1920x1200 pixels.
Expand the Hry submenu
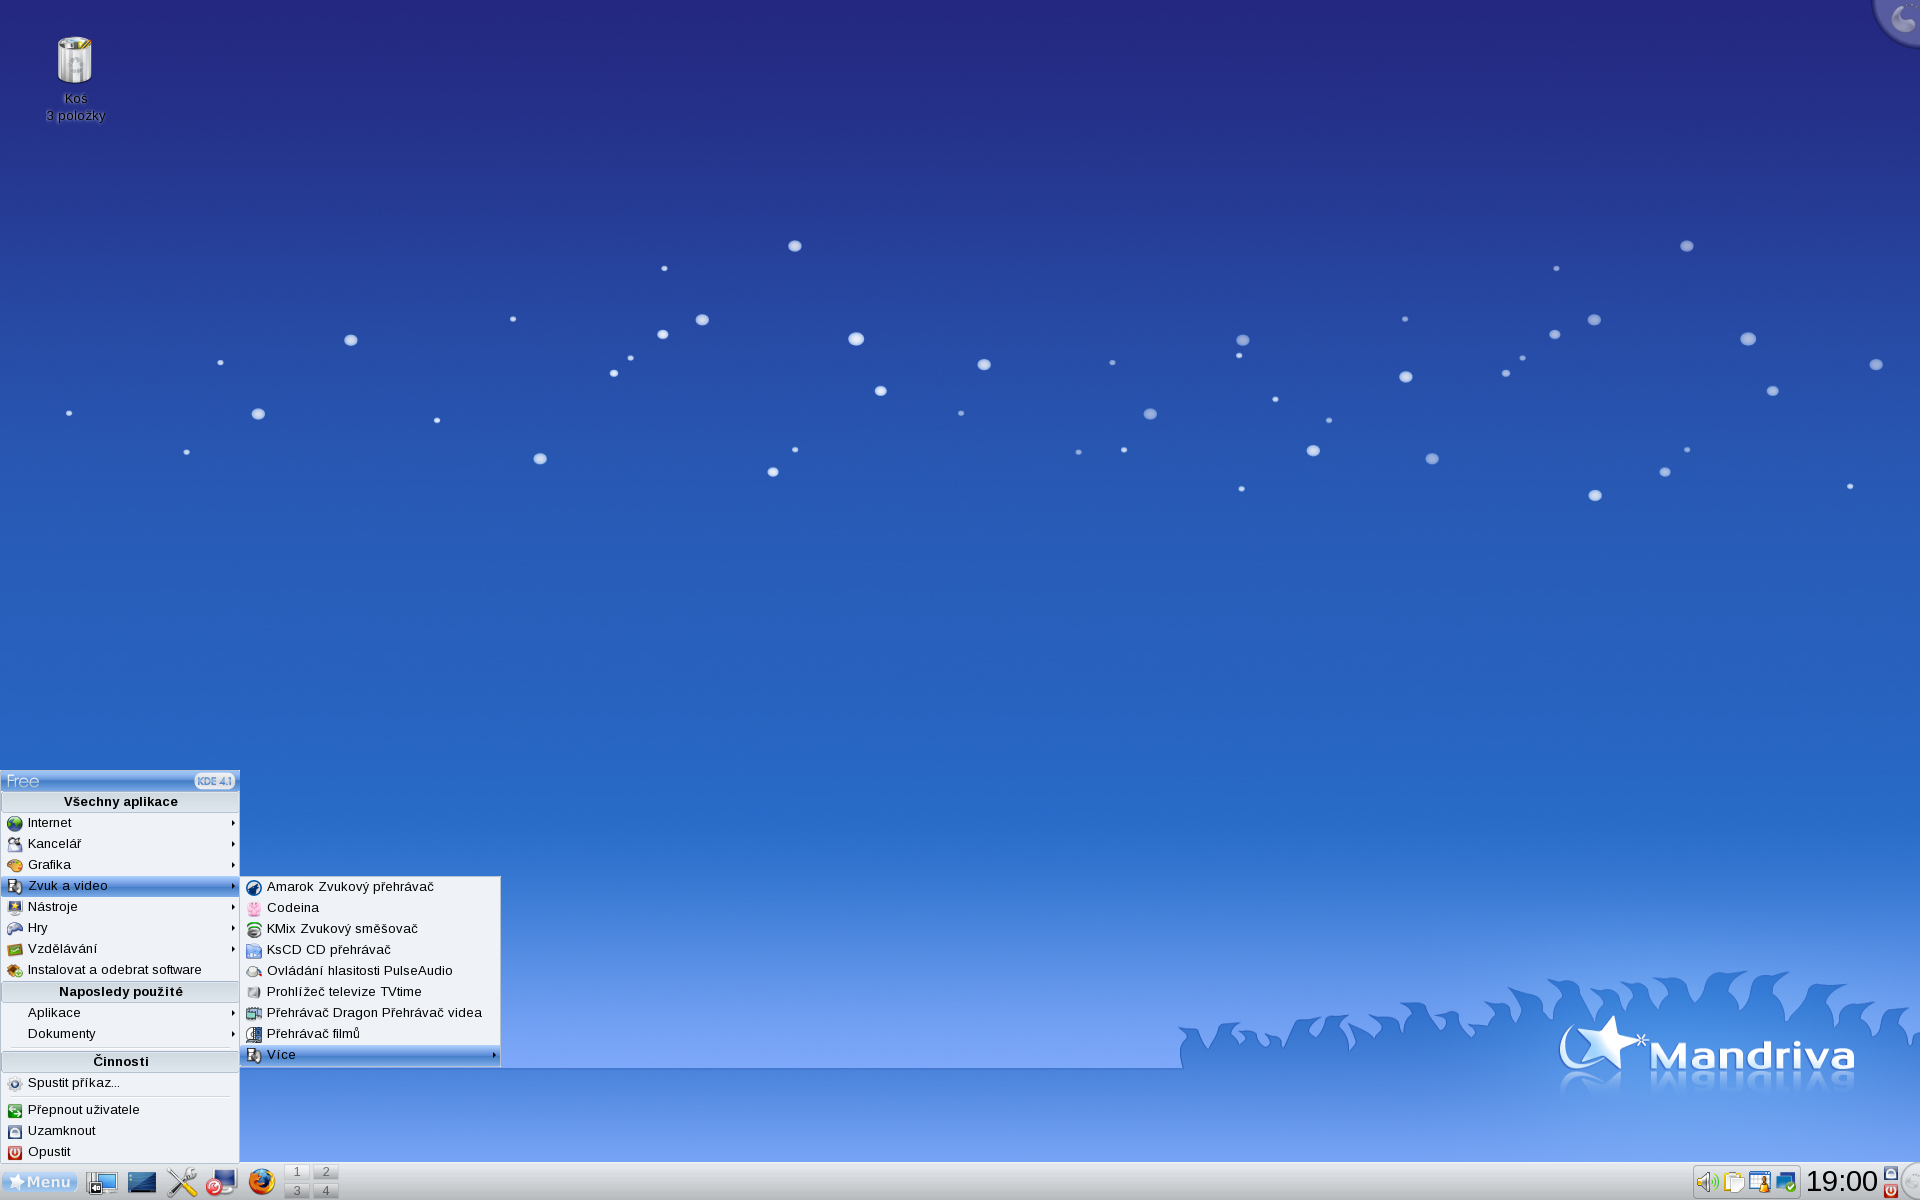[120, 928]
